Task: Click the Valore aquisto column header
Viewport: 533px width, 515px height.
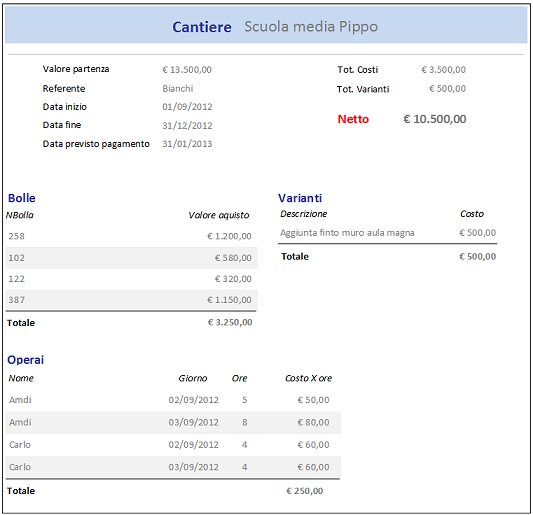Action: pos(219,215)
